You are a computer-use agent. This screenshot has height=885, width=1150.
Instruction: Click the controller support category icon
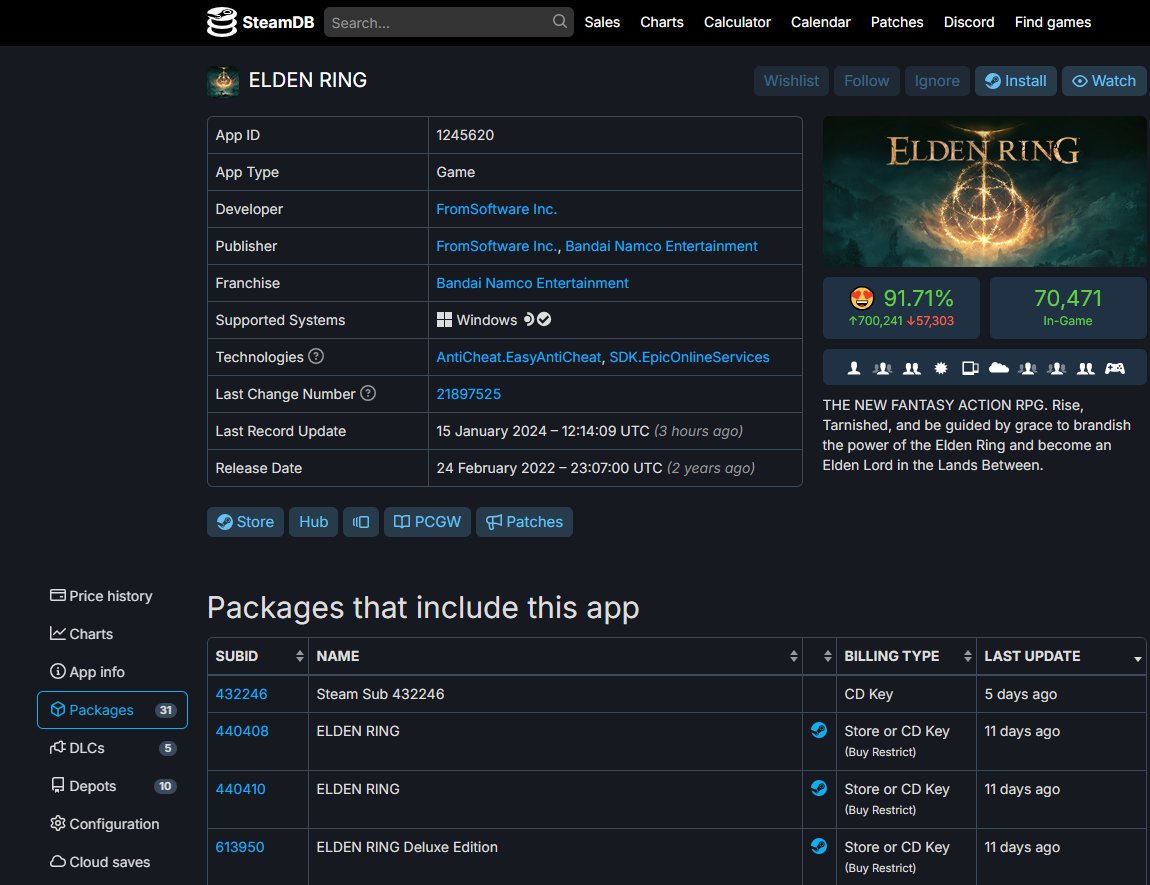tap(1115, 368)
